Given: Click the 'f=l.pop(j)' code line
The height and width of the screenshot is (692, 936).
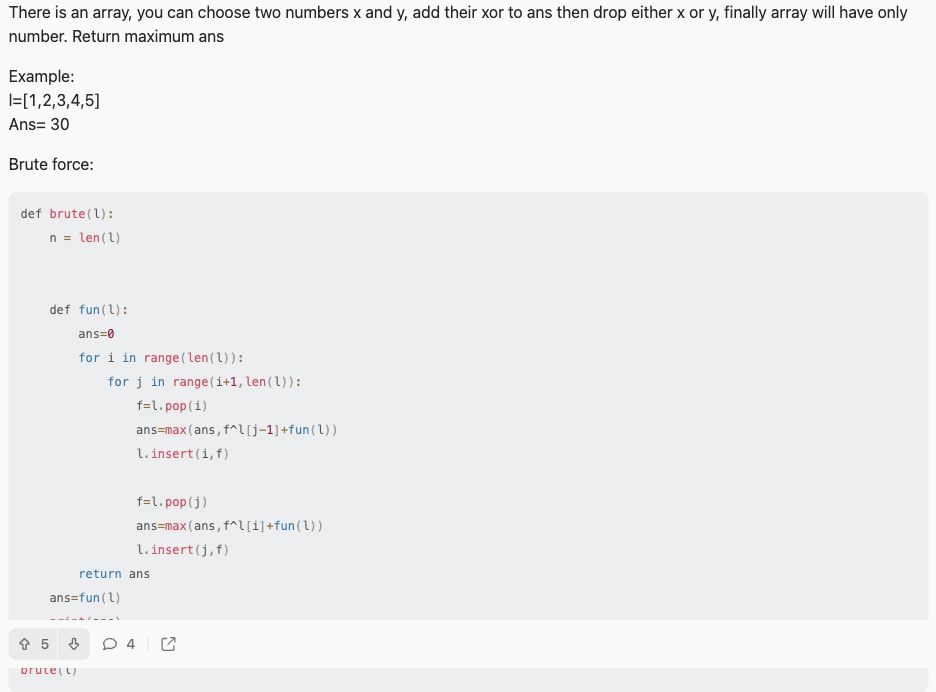Looking at the screenshot, I should [171, 502].
